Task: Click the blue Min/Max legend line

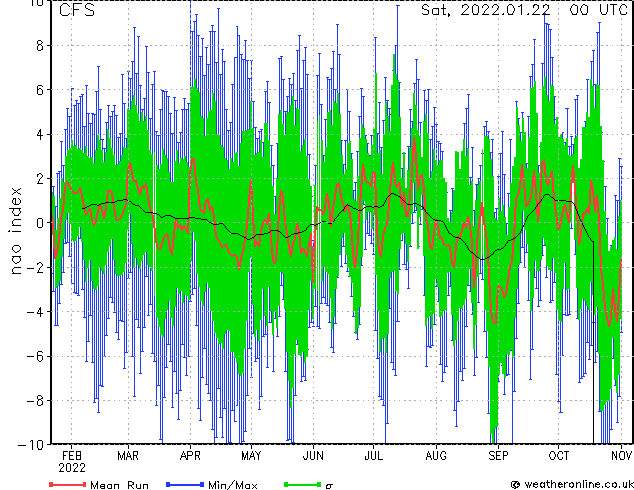Action: [x=185, y=484]
